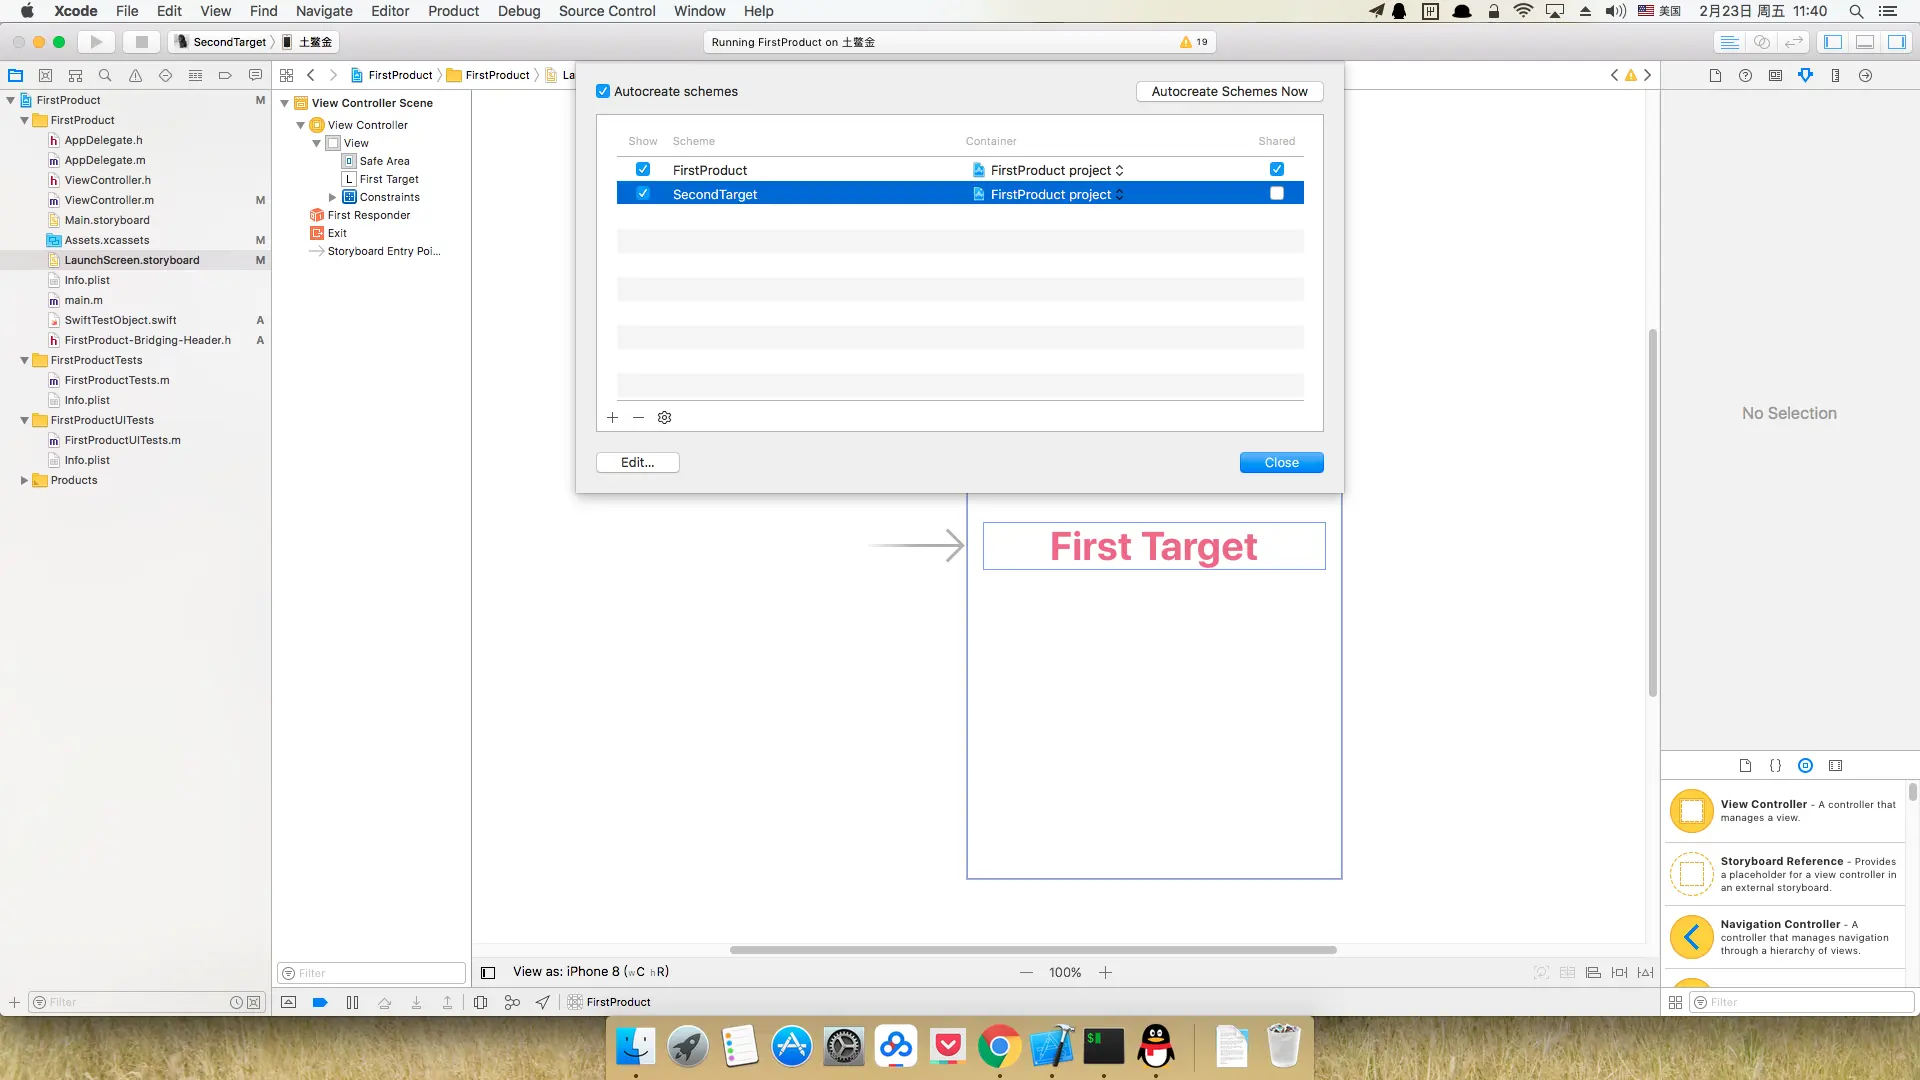Click the plus icon to add scheme
The image size is (1920, 1080).
coord(612,418)
